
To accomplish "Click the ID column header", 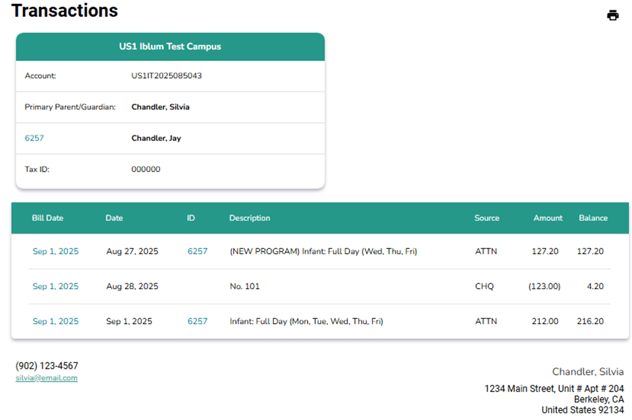I will [191, 218].
